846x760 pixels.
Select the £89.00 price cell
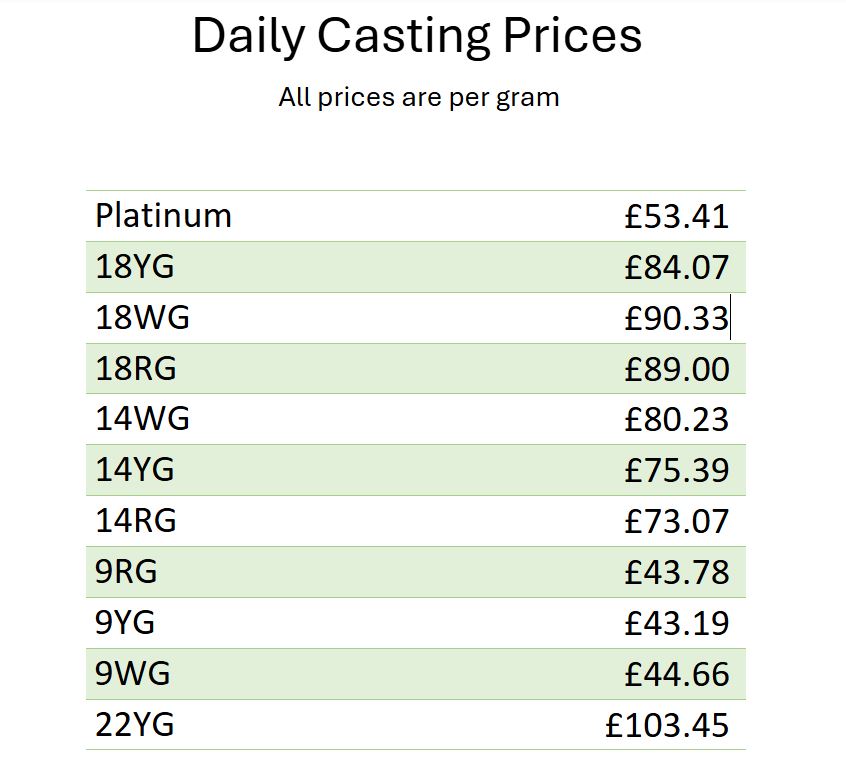[677, 369]
